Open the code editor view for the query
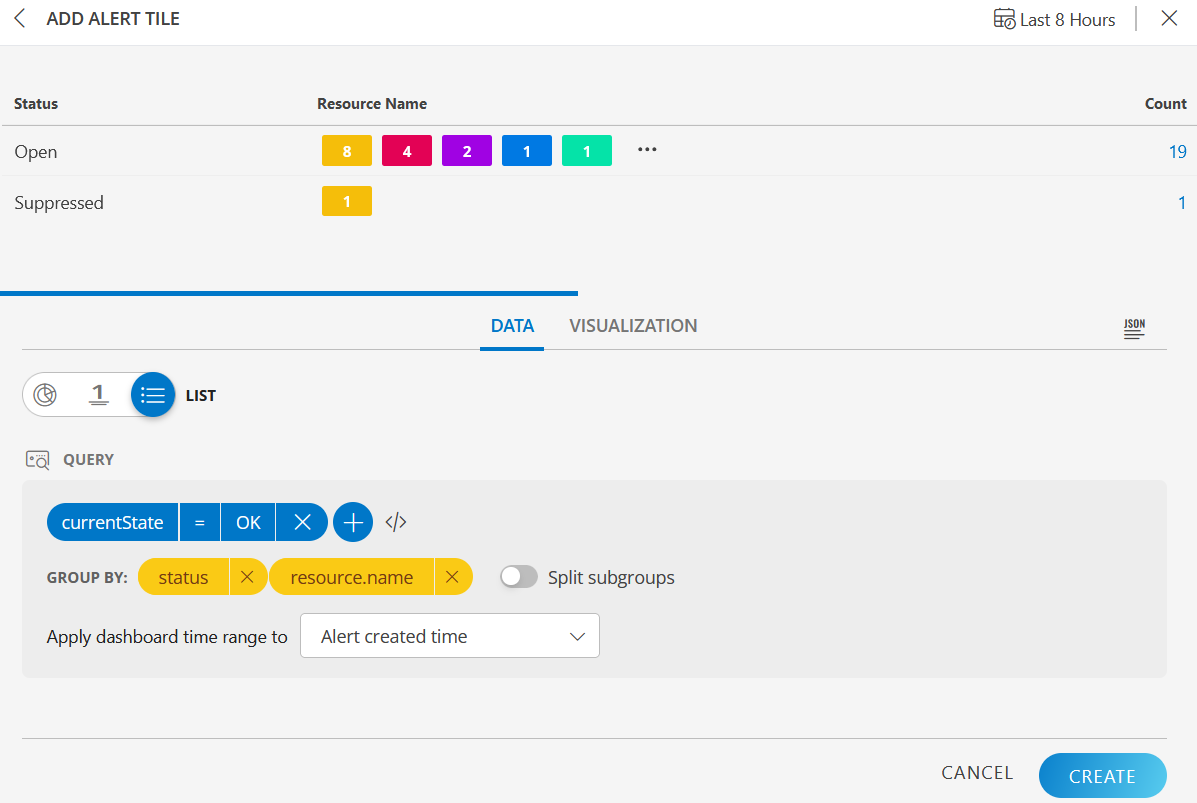The width and height of the screenshot is (1197, 803). click(394, 521)
